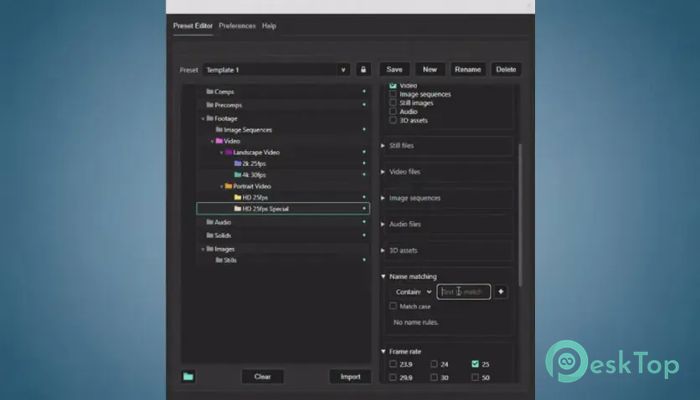Click the 2k 25fps folder icon
Screen dimensions: 700x400
(x=238, y=163)
